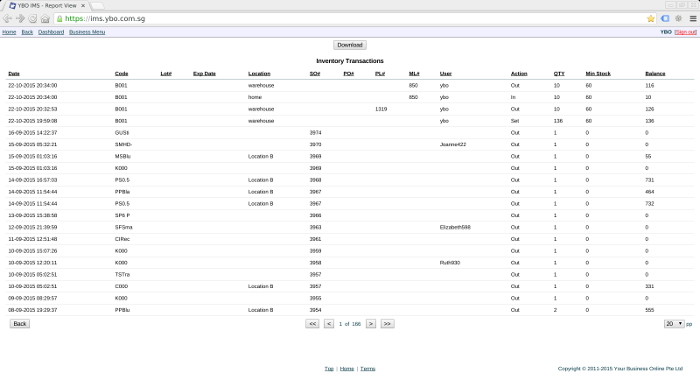Screen dimensions: 700x382
Task: Click the user name Joanne422
Action: coord(453,145)
